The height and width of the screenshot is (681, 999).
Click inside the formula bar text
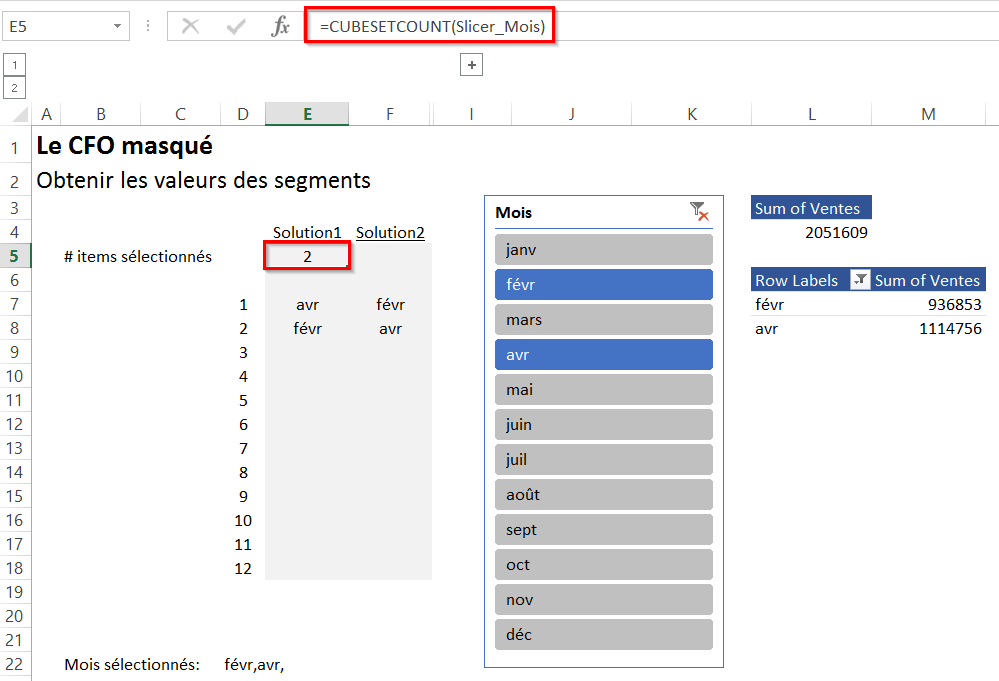click(432, 26)
